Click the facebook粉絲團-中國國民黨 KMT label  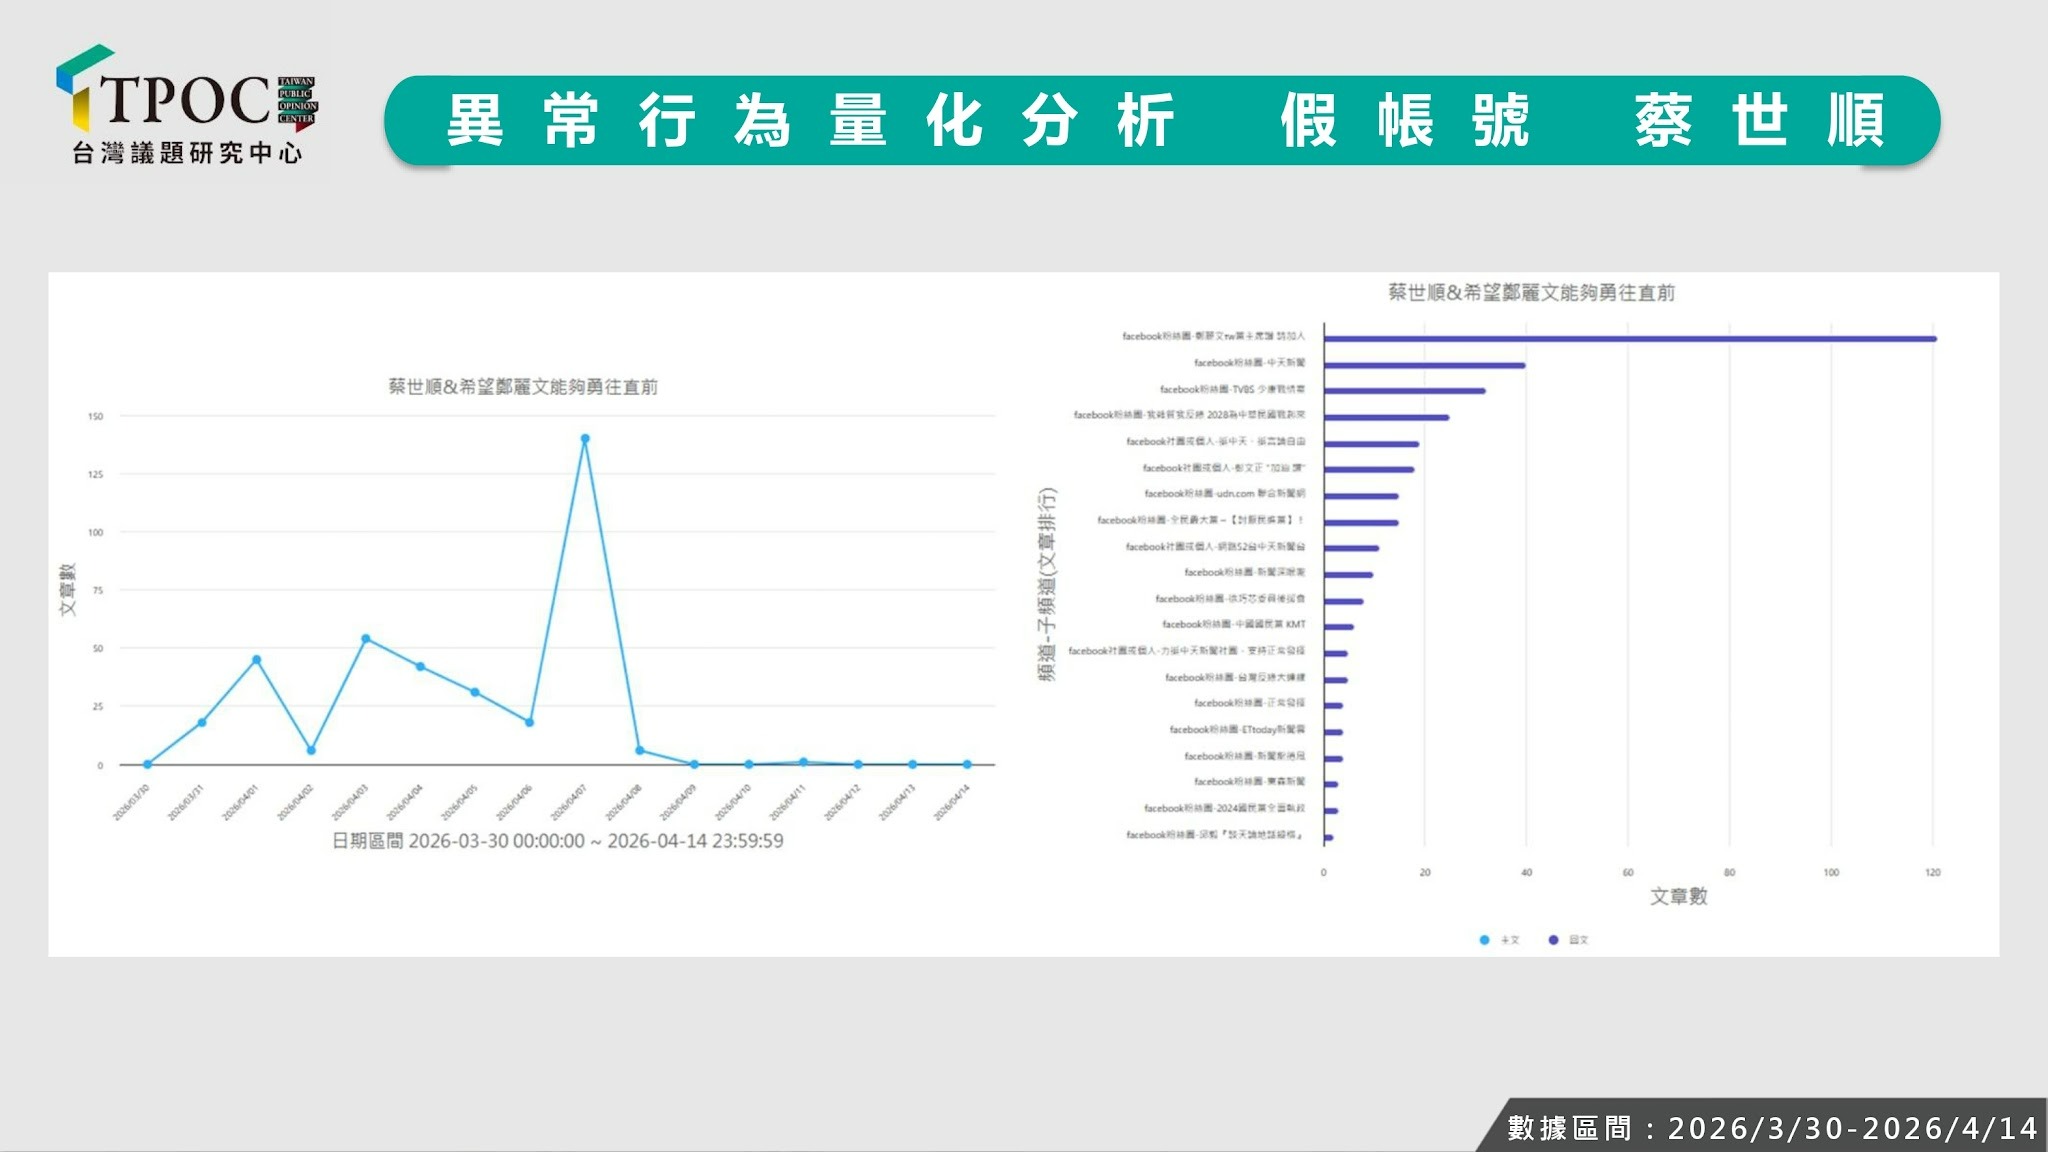(1233, 625)
